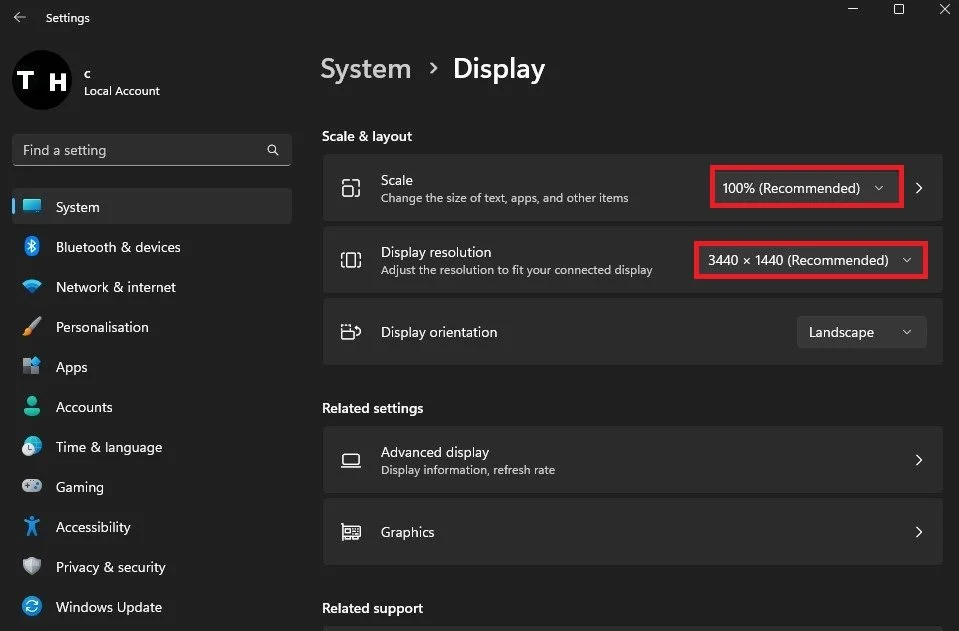The image size is (959, 631).
Task: Click the Bluetooth & devices icon
Action: click(x=32, y=246)
